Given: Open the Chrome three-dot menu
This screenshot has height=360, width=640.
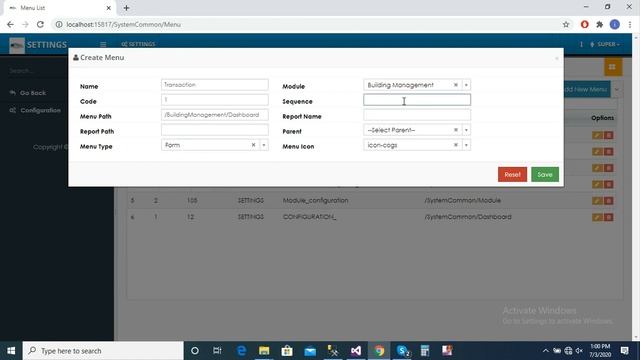Looking at the screenshot, I should [630, 24].
